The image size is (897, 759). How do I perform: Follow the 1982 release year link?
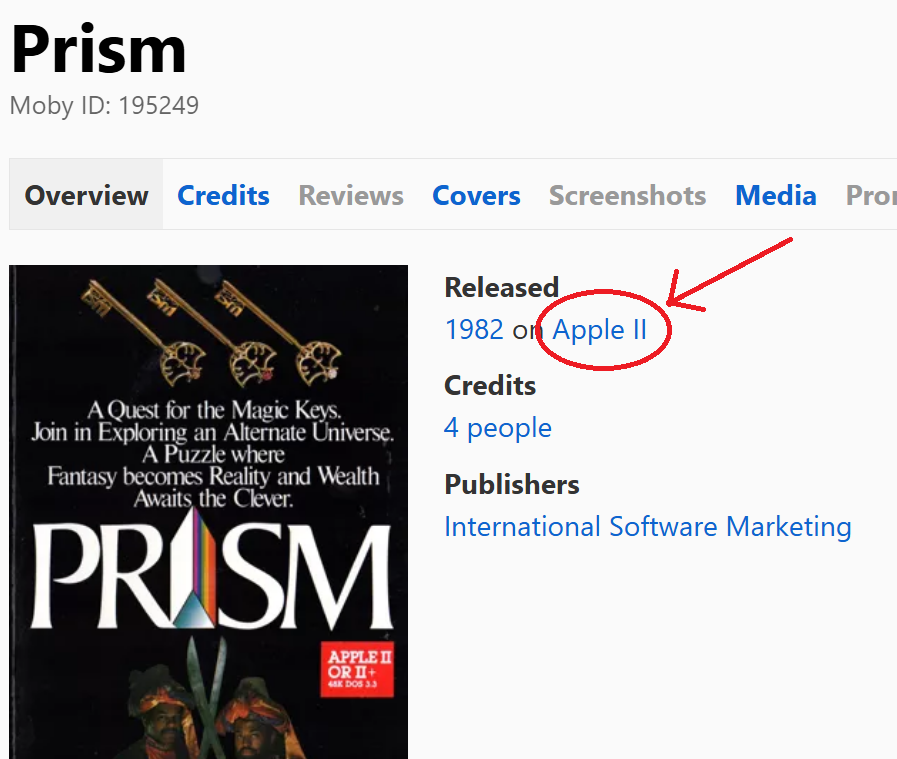coord(474,330)
